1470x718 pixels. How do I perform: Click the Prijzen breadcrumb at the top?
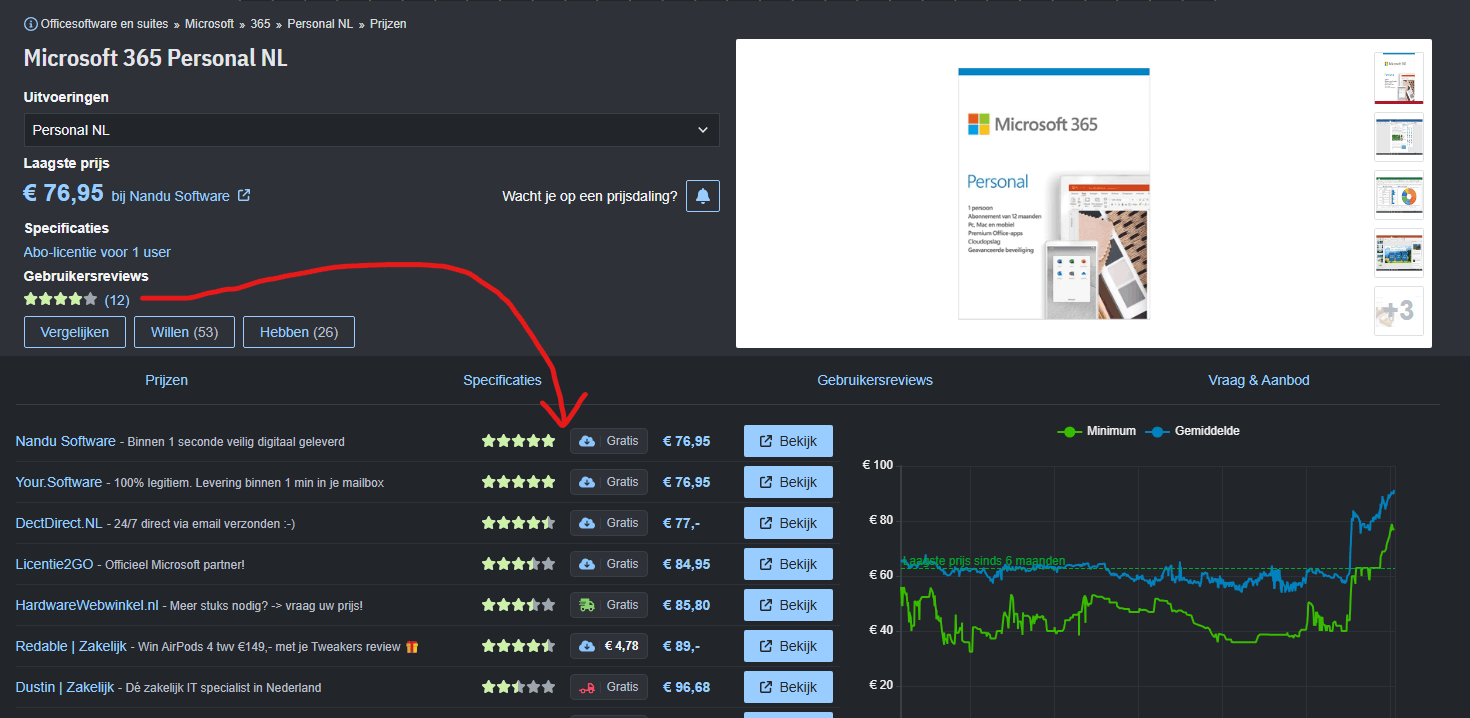pos(388,23)
